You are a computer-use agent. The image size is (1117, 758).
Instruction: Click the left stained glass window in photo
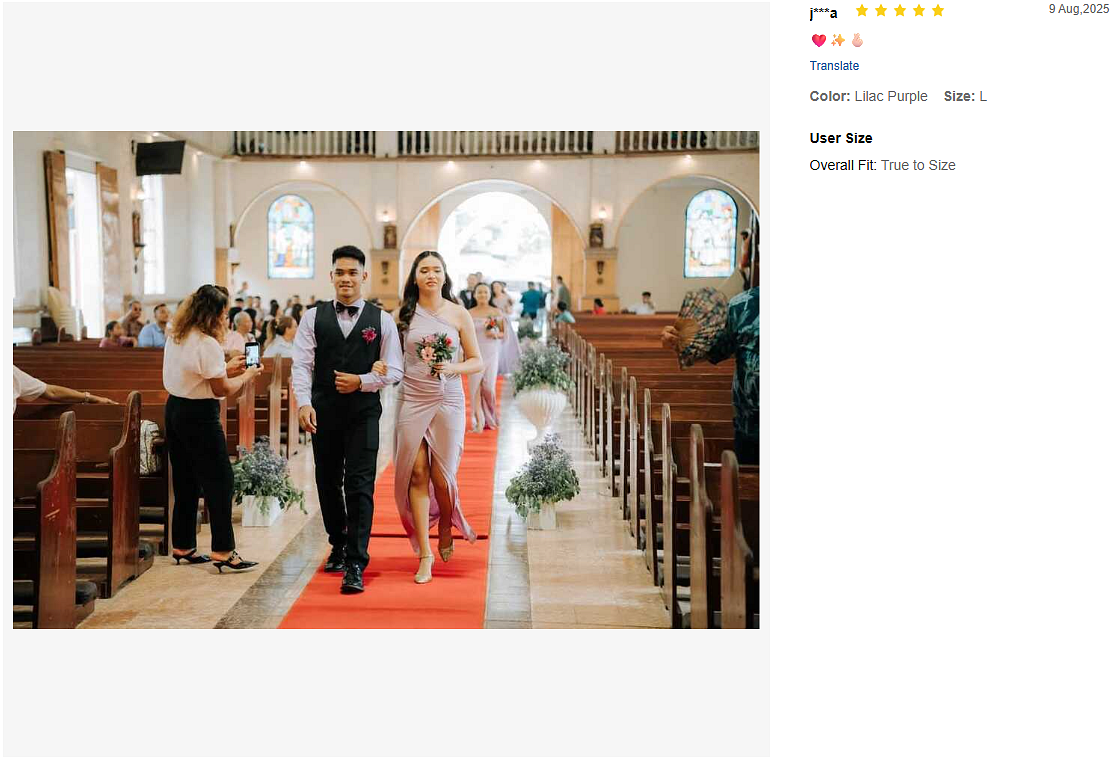click(x=290, y=236)
